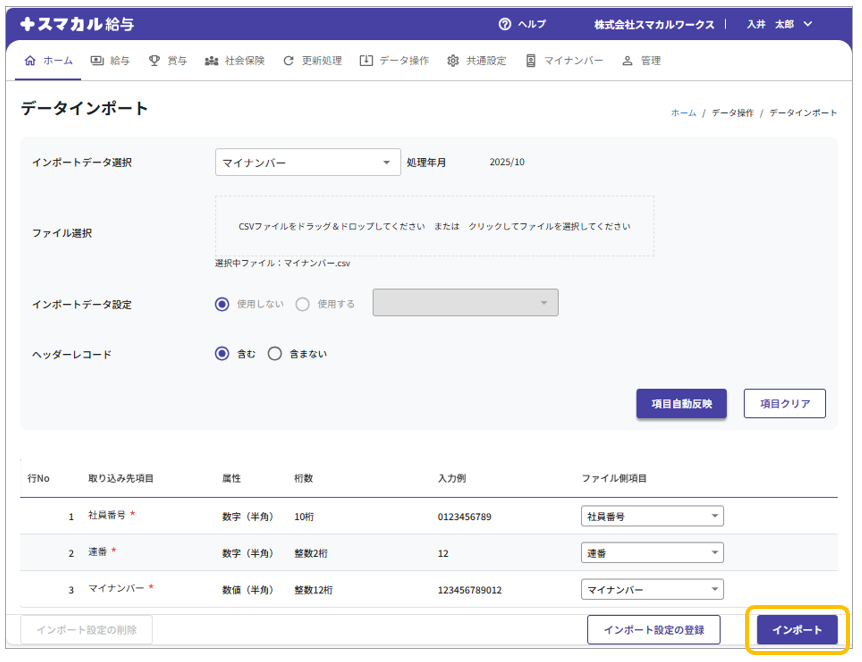
Task: Click the 項目自動反映 button
Action: 681,404
